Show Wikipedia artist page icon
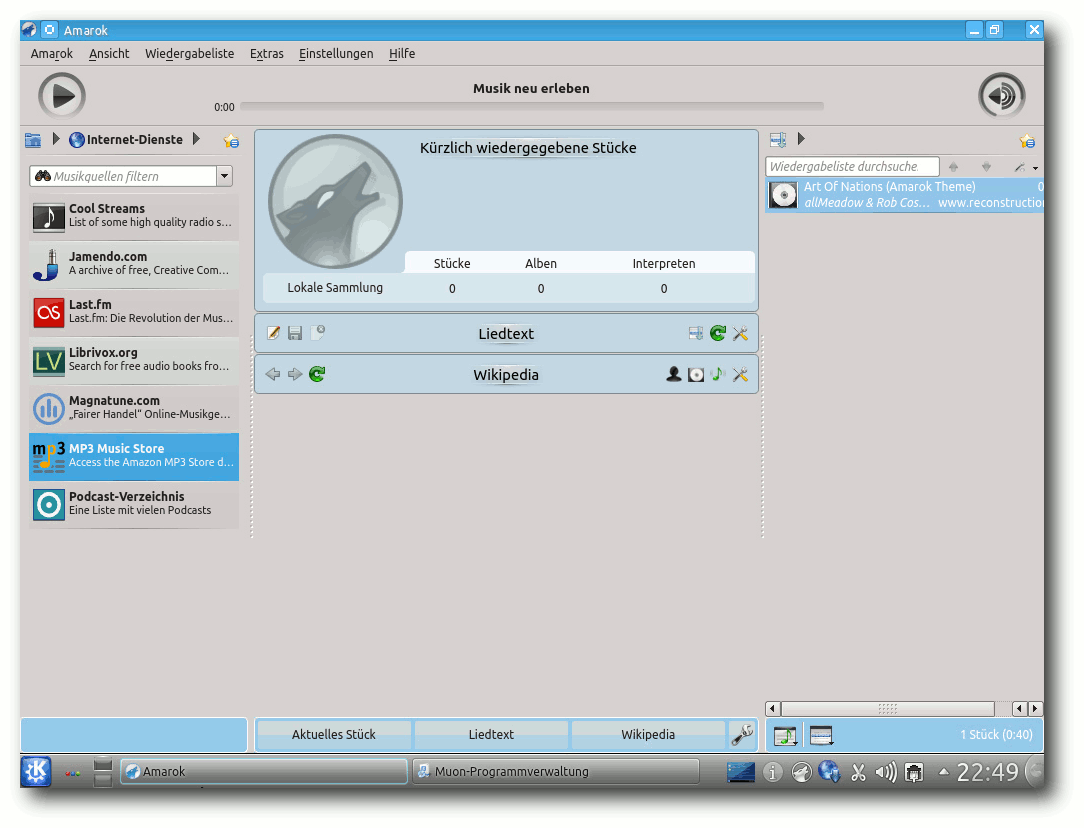Viewport: 1084px width, 828px height. pyautogui.click(x=673, y=375)
